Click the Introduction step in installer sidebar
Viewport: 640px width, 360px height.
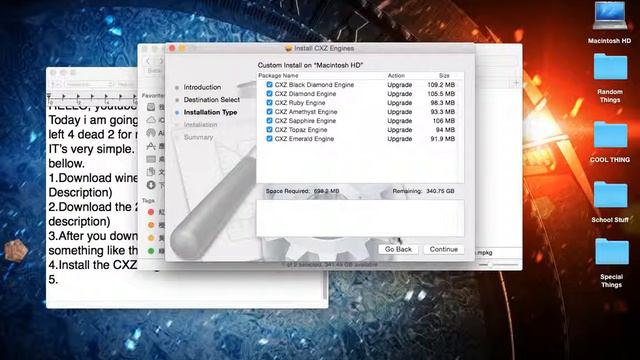click(202, 87)
